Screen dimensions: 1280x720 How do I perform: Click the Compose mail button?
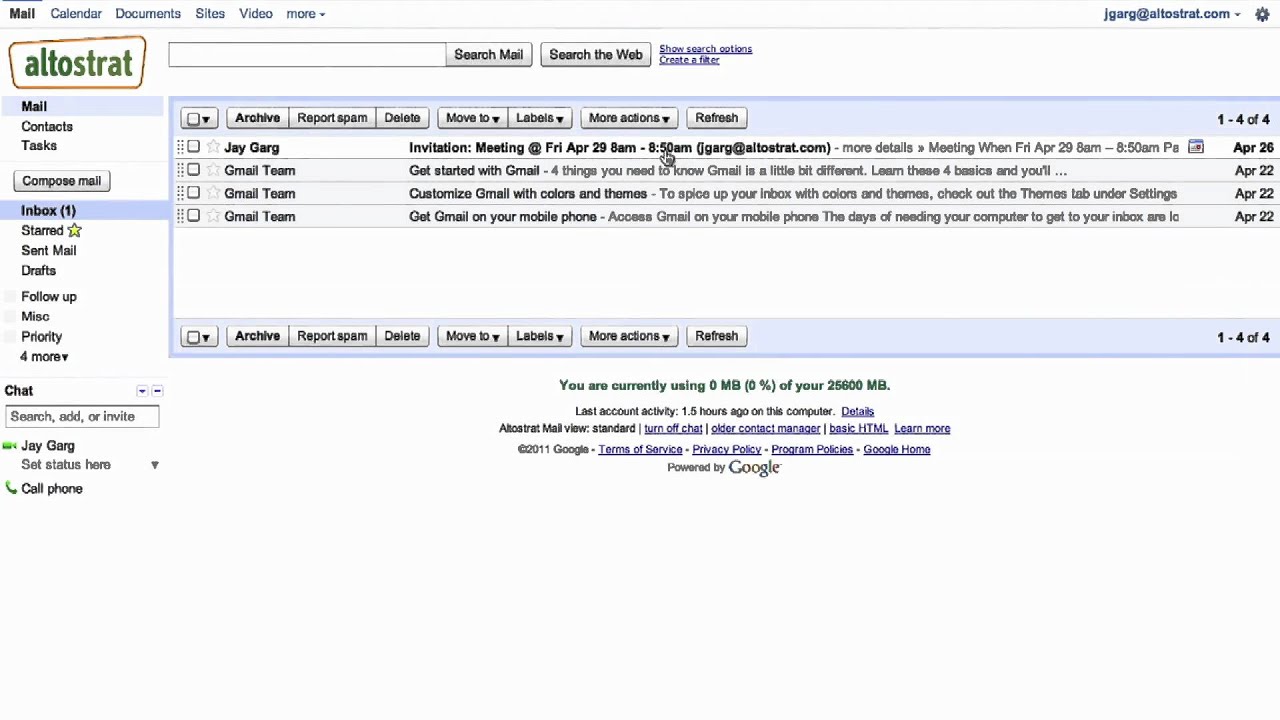point(62,181)
